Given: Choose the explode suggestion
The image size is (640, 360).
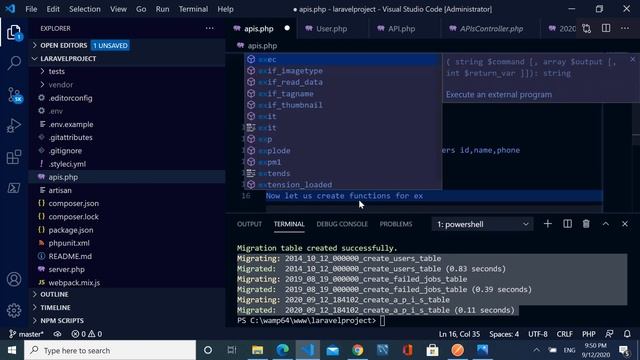Looking at the screenshot, I should [x=342, y=151].
